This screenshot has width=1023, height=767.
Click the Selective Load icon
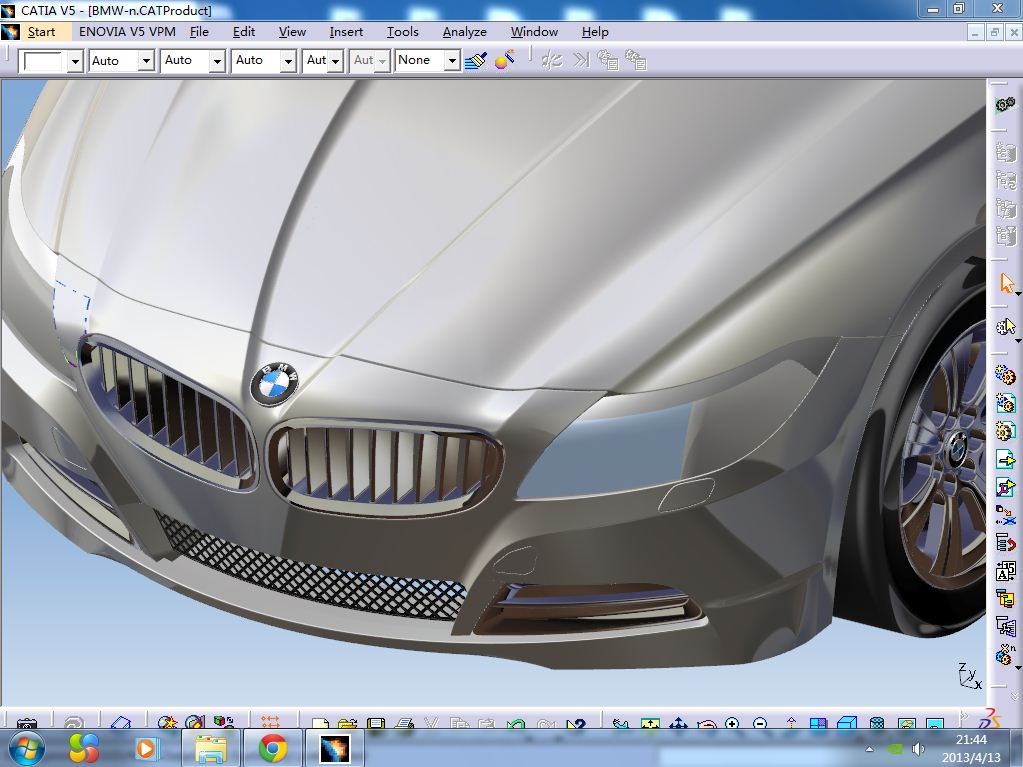coord(1005,598)
